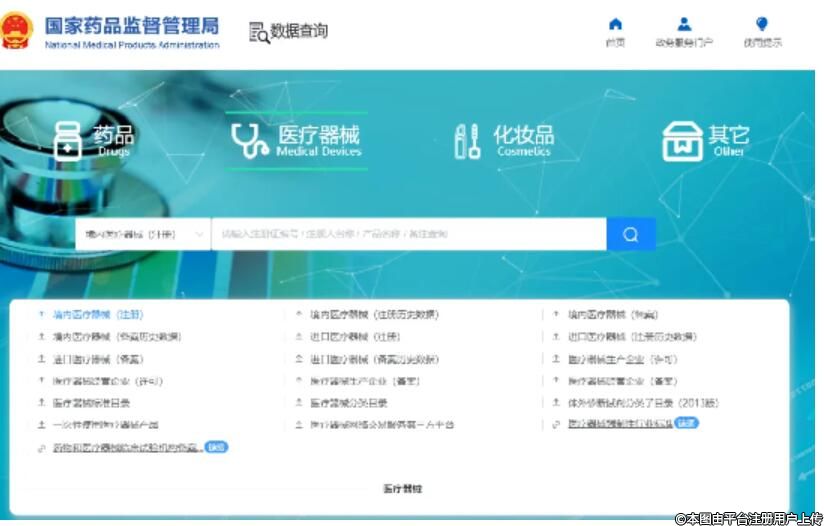
Task: Select the 化妆品 Cosmetics tab
Action: [523, 135]
